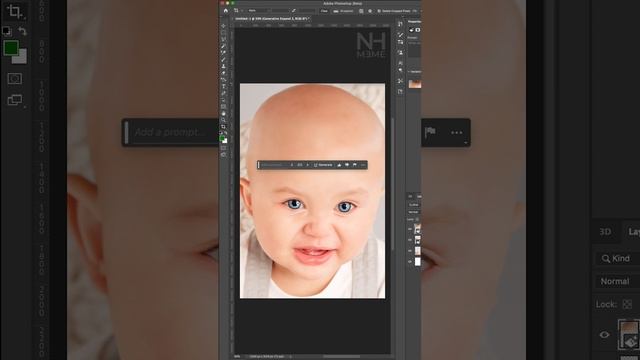This screenshot has height=360, width=640.
Task: Toggle Quick Mask mode in small toolbar
Action: click(223, 148)
